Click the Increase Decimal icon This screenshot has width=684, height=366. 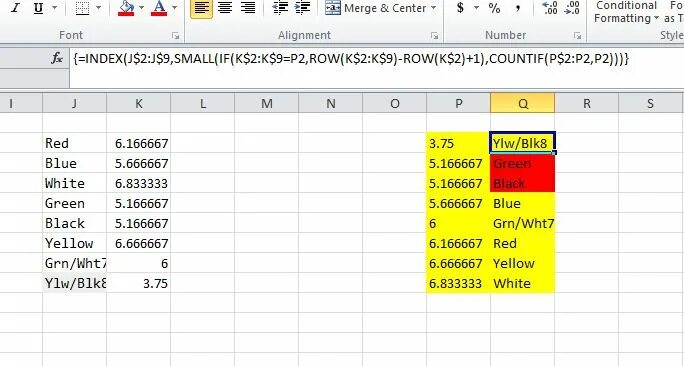tap(549, 8)
